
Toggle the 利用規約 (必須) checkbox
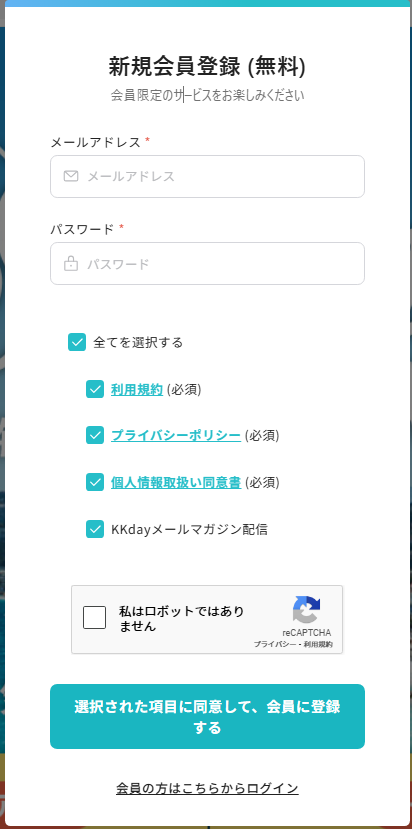[x=95, y=389]
